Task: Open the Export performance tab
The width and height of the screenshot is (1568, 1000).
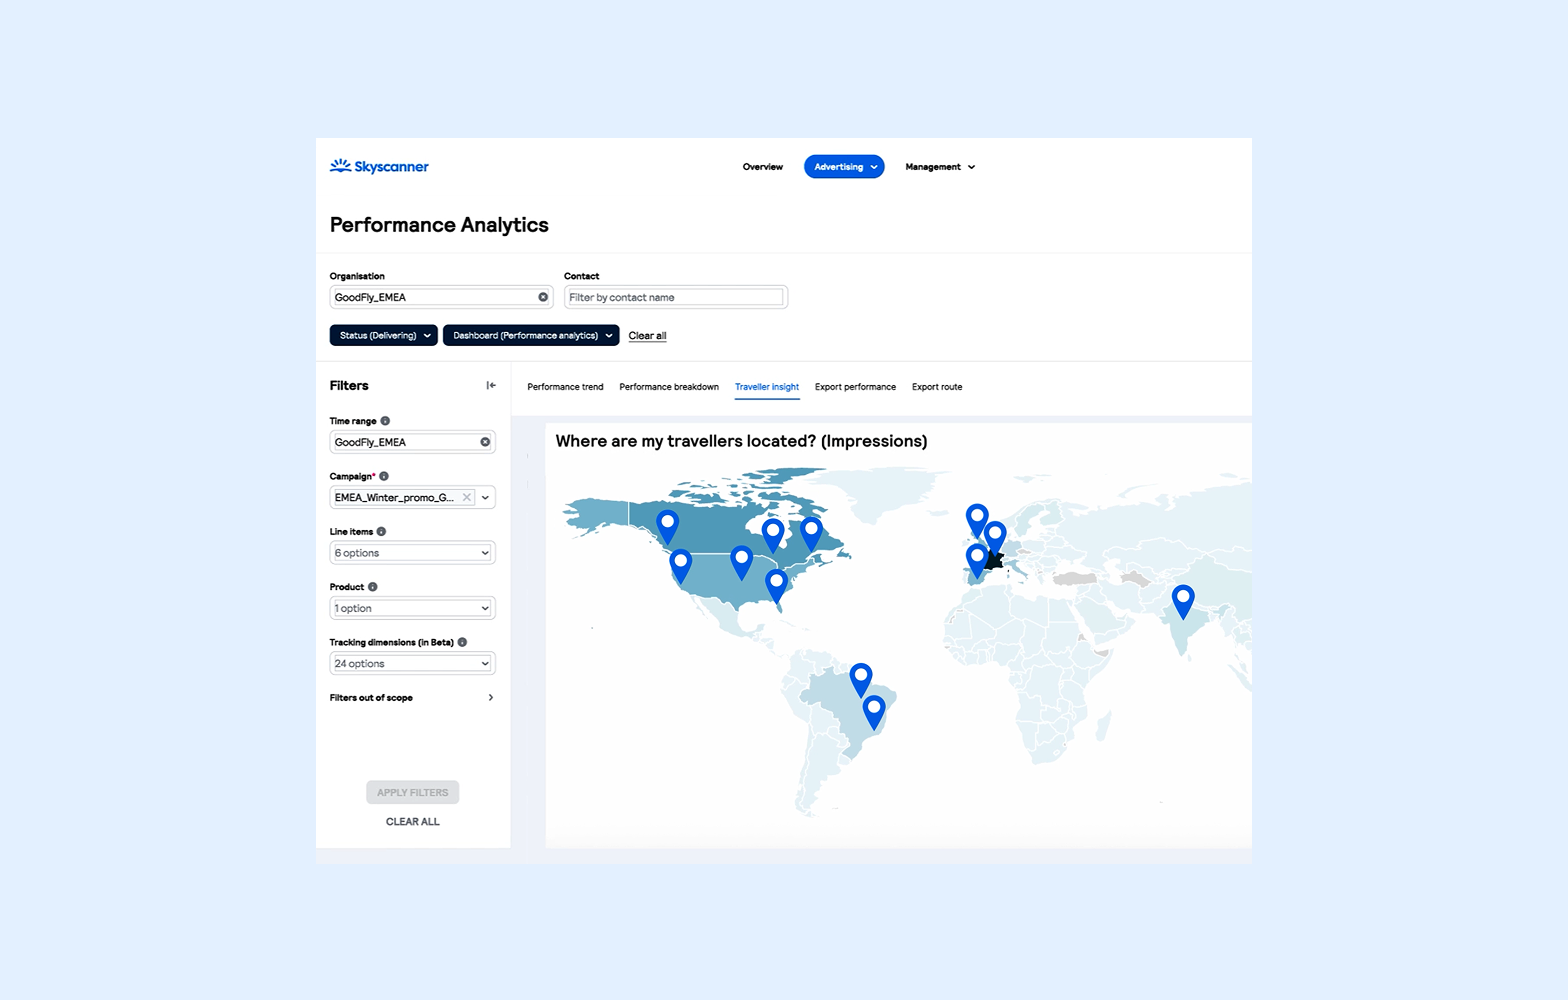Action: [855, 387]
